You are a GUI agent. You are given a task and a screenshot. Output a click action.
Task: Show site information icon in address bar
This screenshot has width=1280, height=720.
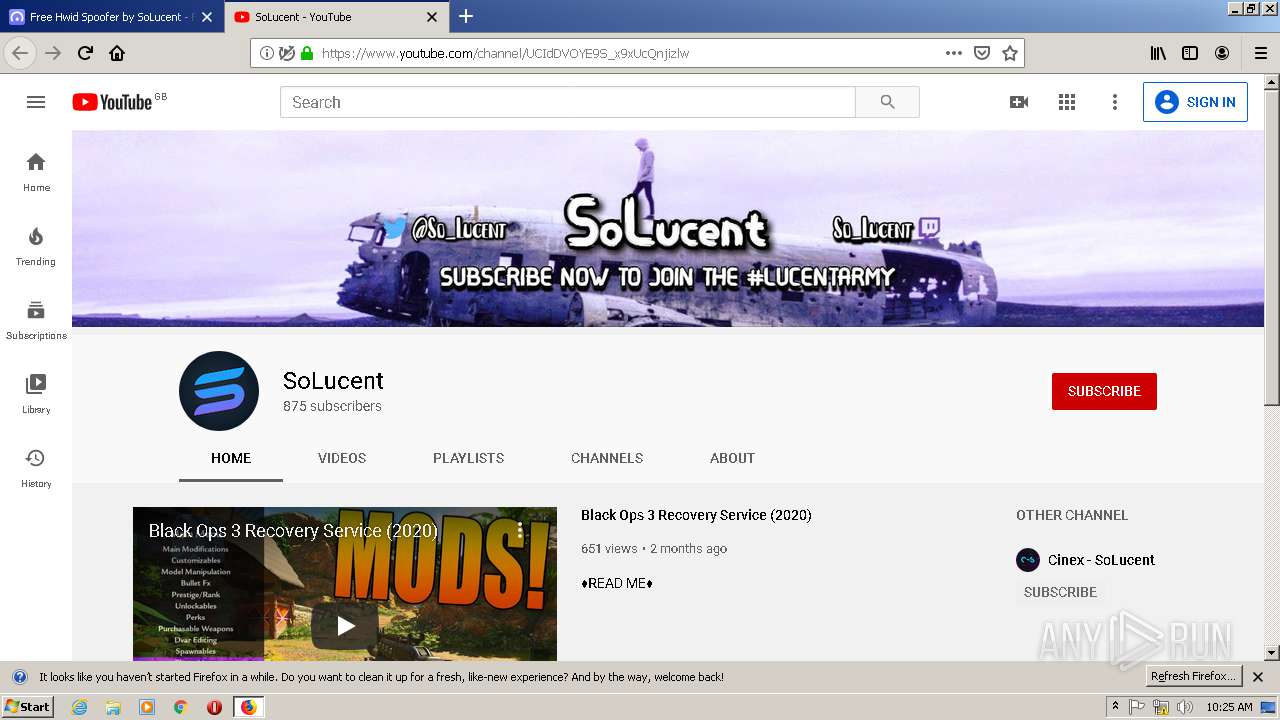[x=267, y=53]
